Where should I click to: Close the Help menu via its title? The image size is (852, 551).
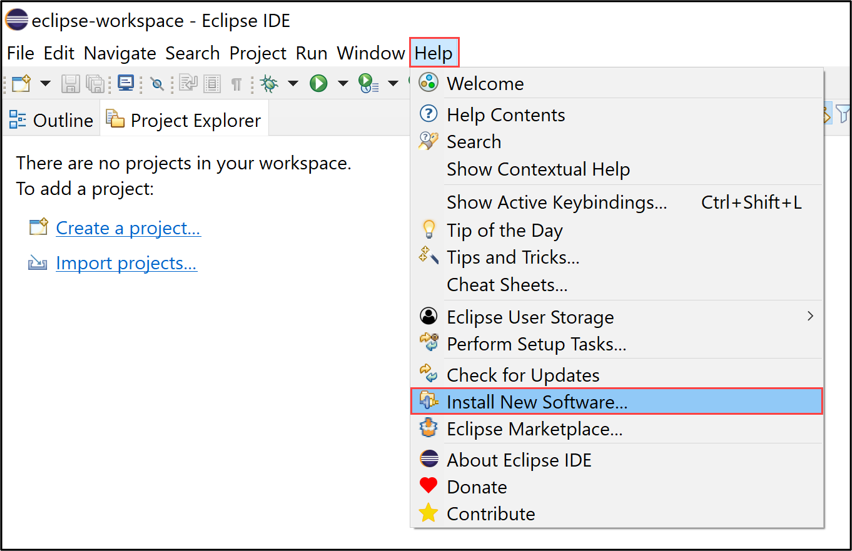[x=434, y=53]
